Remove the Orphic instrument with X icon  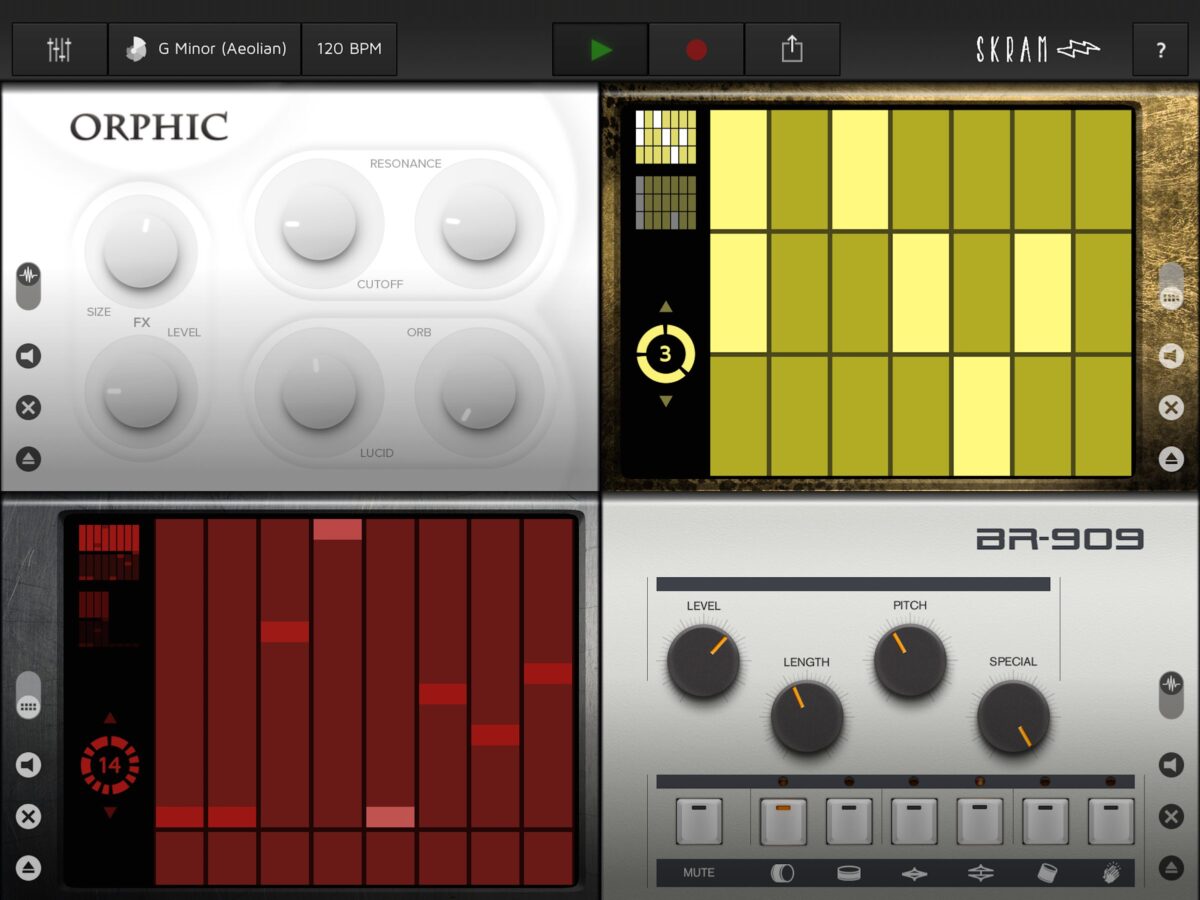[x=29, y=408]
